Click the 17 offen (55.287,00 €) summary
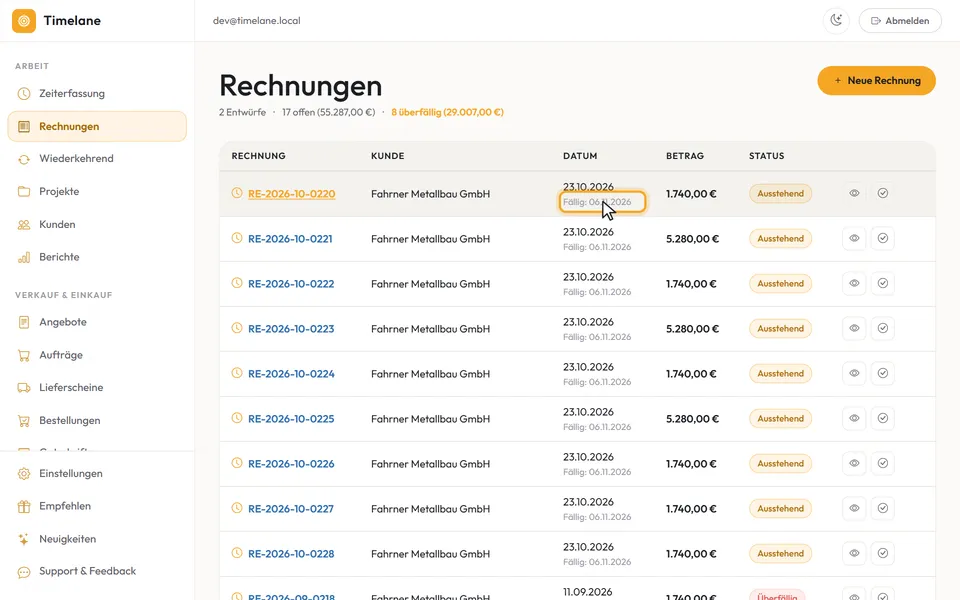 [329, 113]
